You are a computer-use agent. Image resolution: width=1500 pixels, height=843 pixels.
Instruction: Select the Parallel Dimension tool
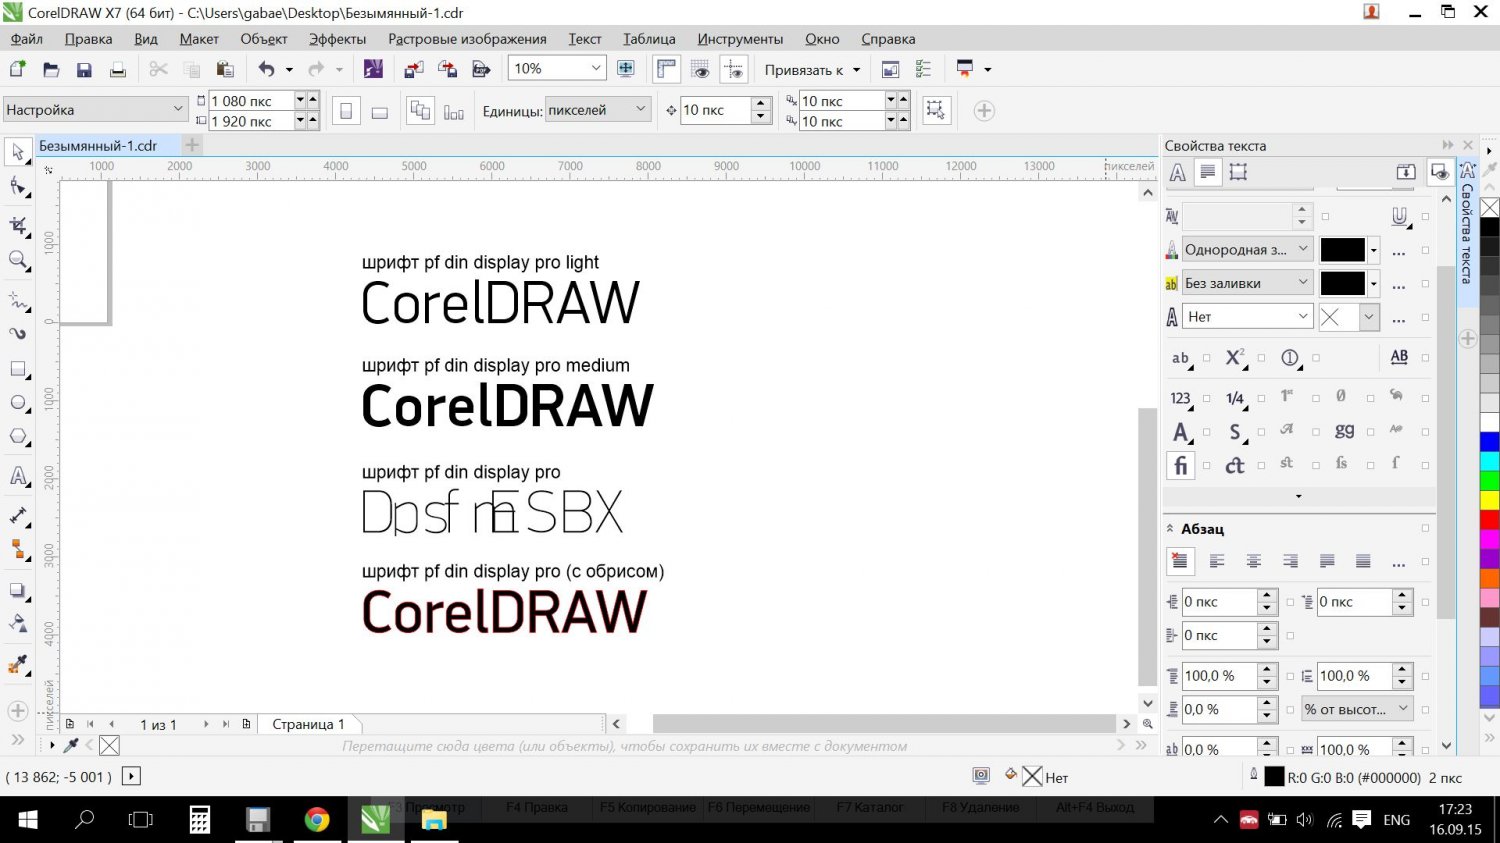18,515
